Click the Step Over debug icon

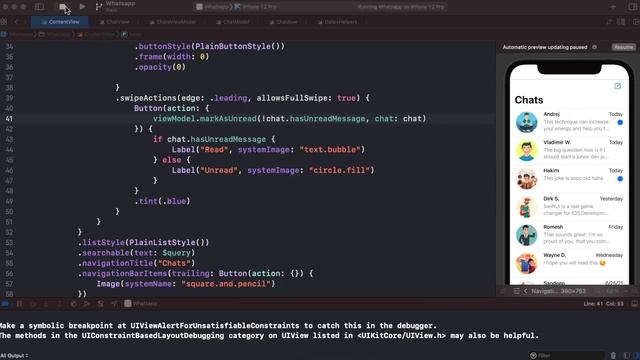pos(33,304)
